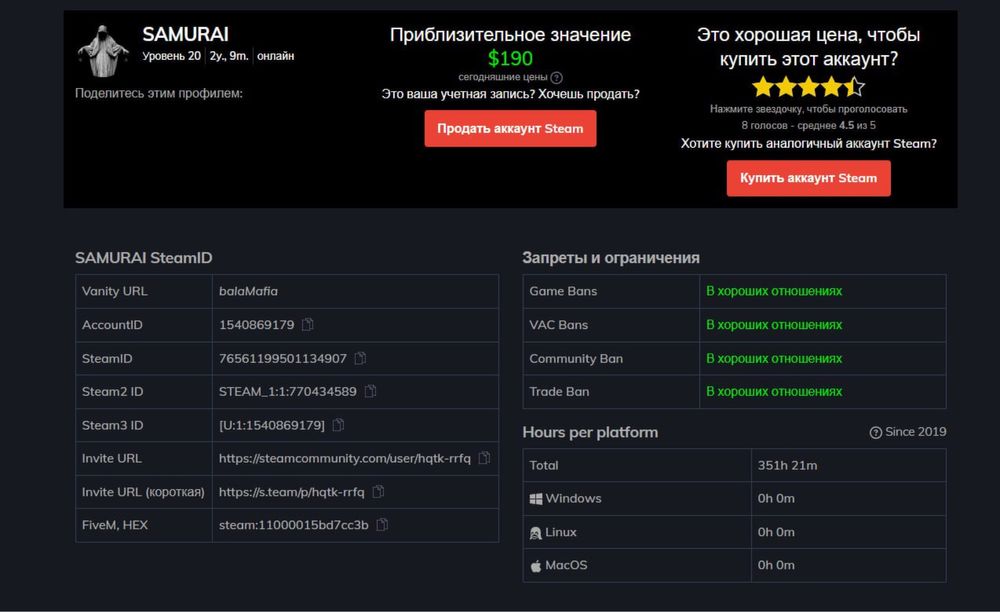Click the 'Invite URL (короткая)' label
1000x612 pixels.
coord(143,492)
